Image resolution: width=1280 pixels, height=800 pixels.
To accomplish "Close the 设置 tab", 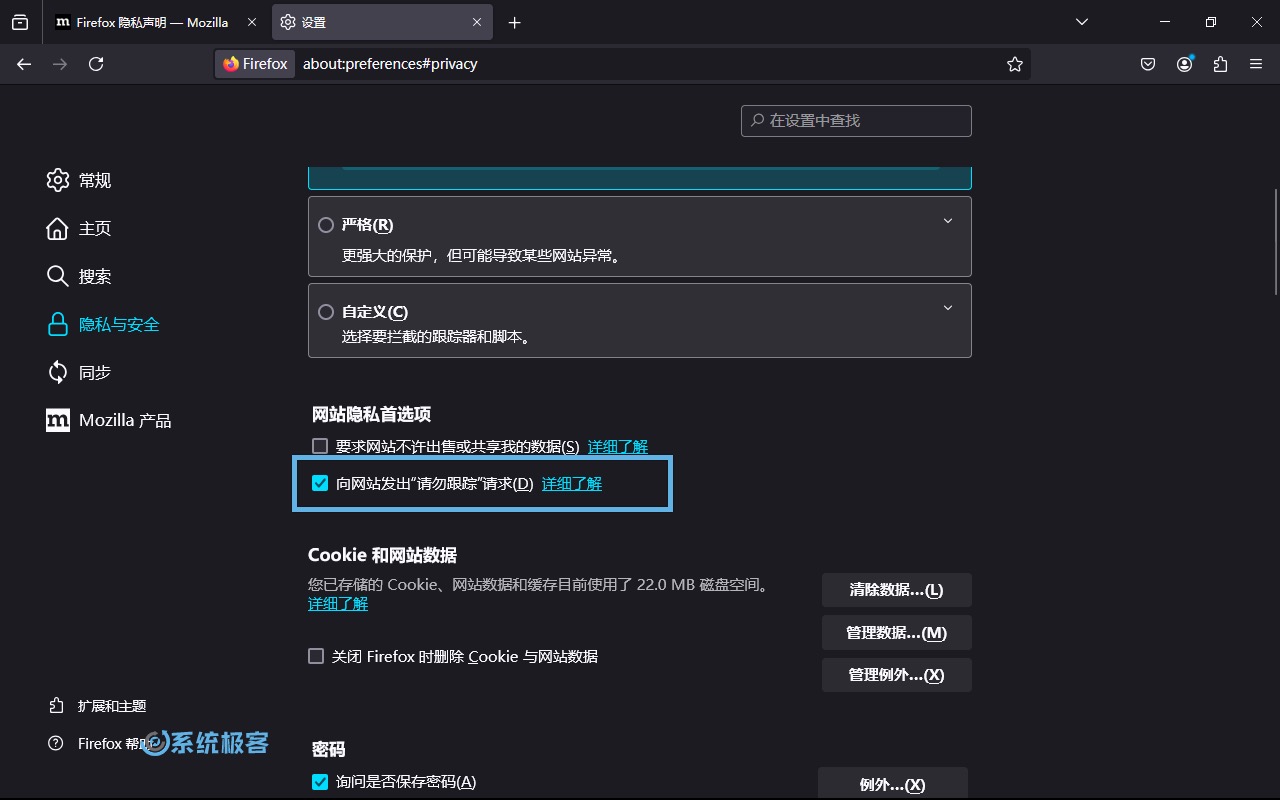I will pos(478,22).
